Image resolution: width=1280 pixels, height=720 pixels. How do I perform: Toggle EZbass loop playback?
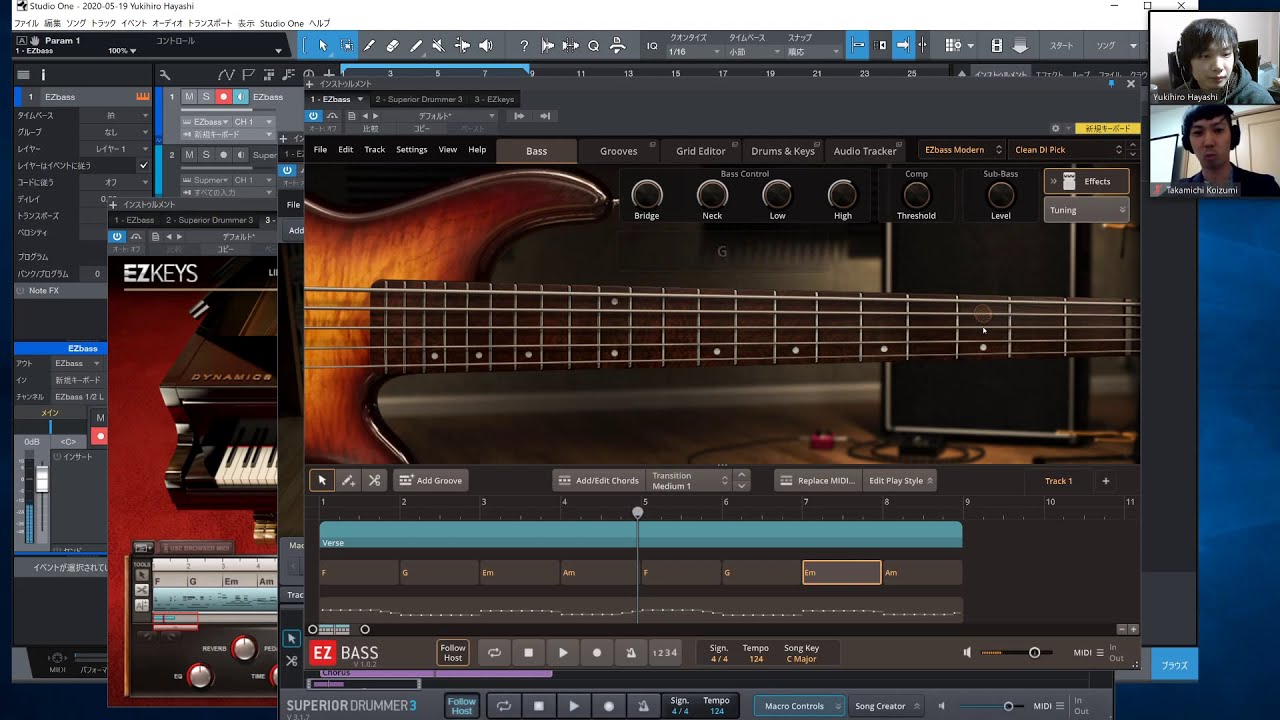pos(494,653)
